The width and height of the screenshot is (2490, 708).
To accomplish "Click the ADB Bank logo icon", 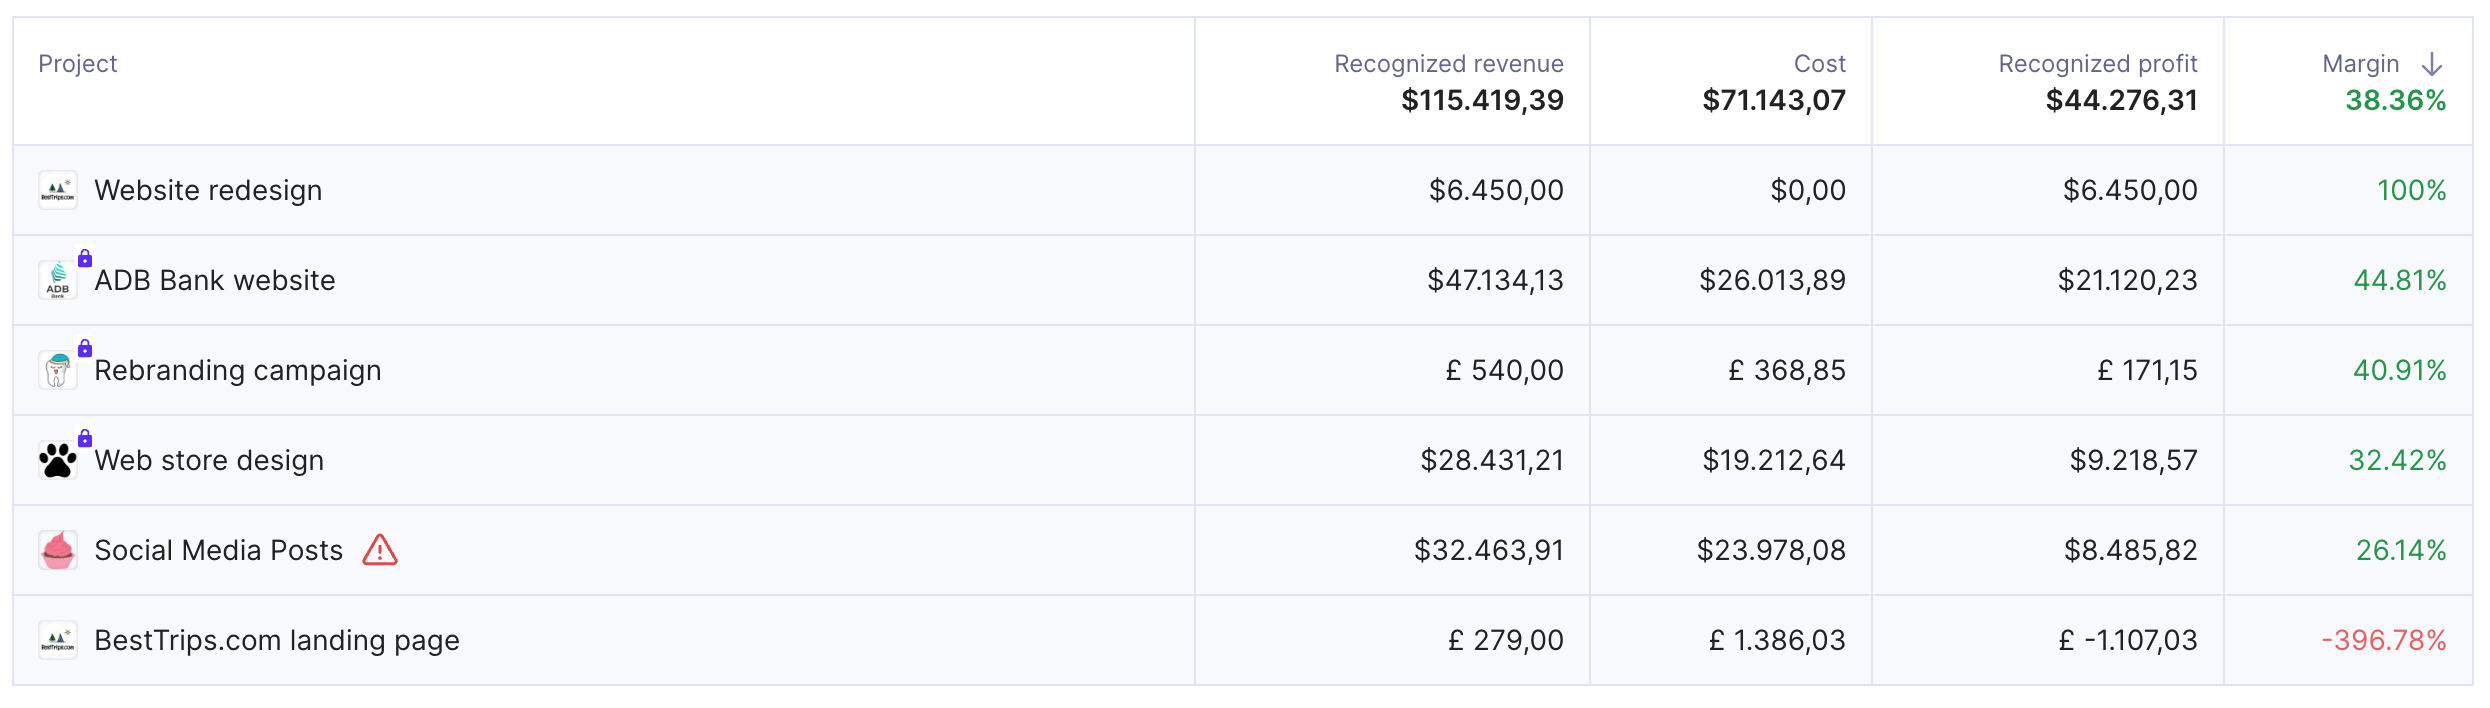I will [58, 280].
